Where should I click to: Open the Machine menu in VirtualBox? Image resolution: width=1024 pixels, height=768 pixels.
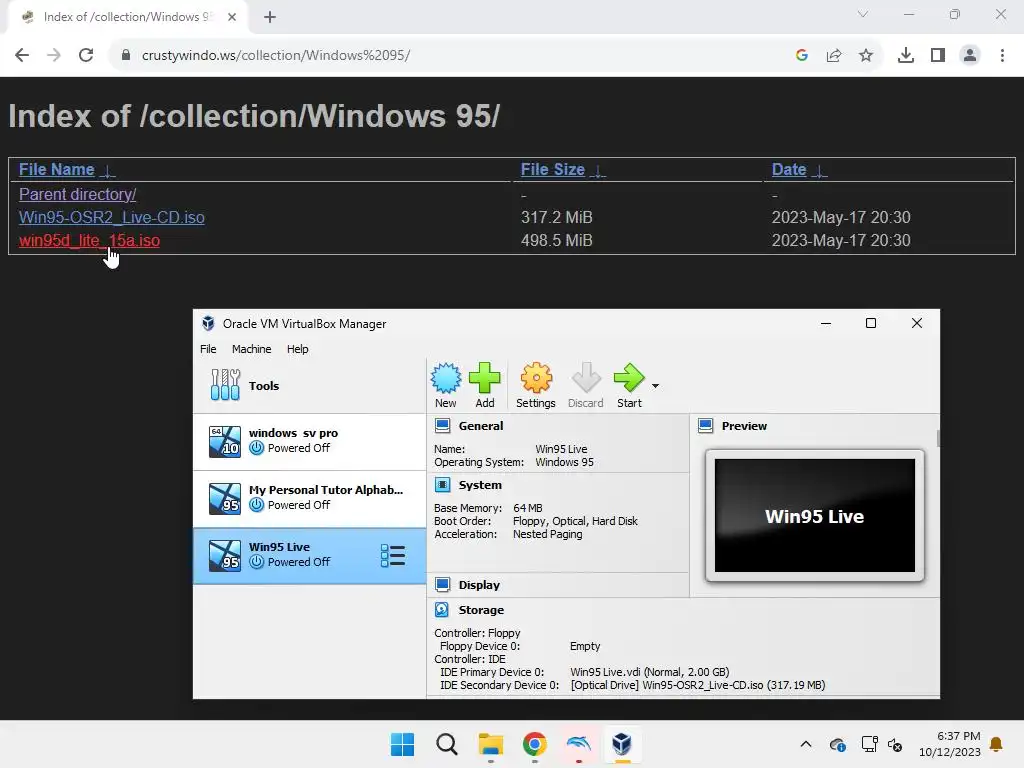click(251, 349)
